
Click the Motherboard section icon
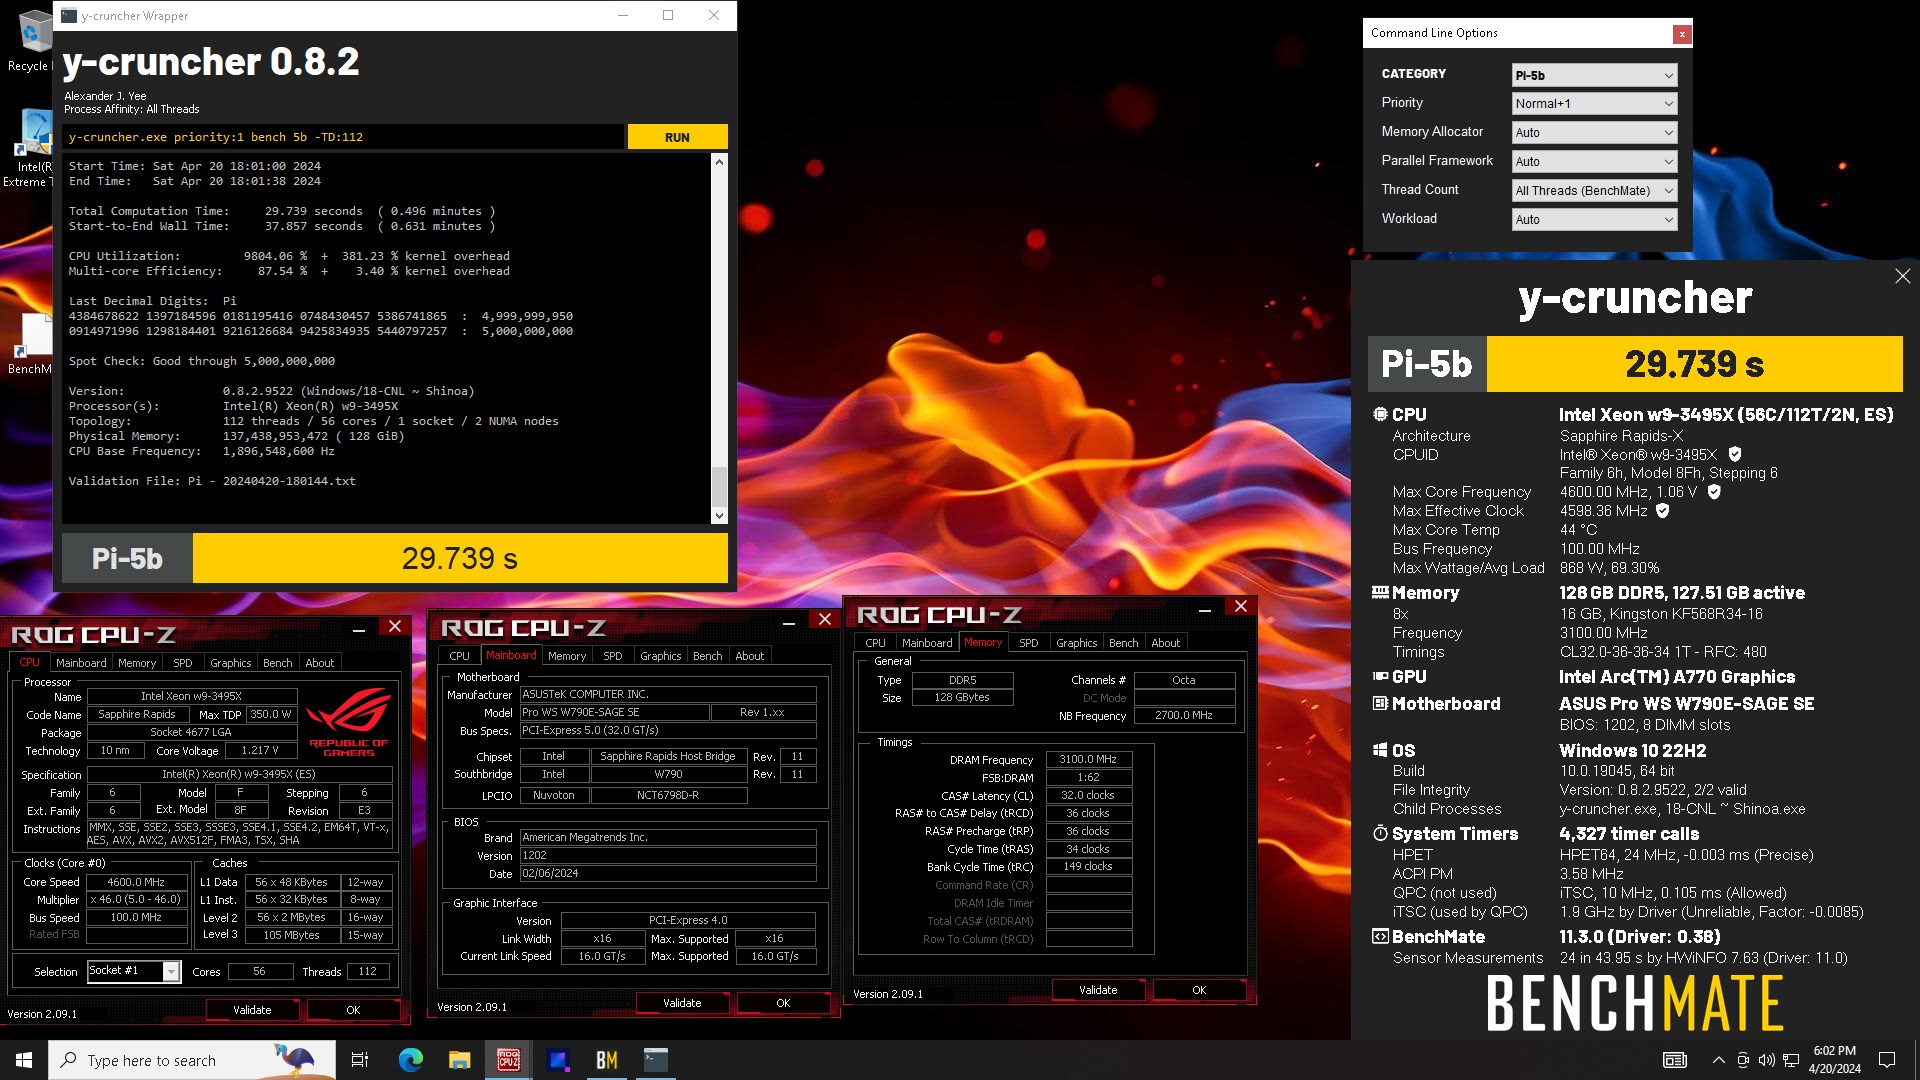pyautogui.click(x=1380, y=704)
